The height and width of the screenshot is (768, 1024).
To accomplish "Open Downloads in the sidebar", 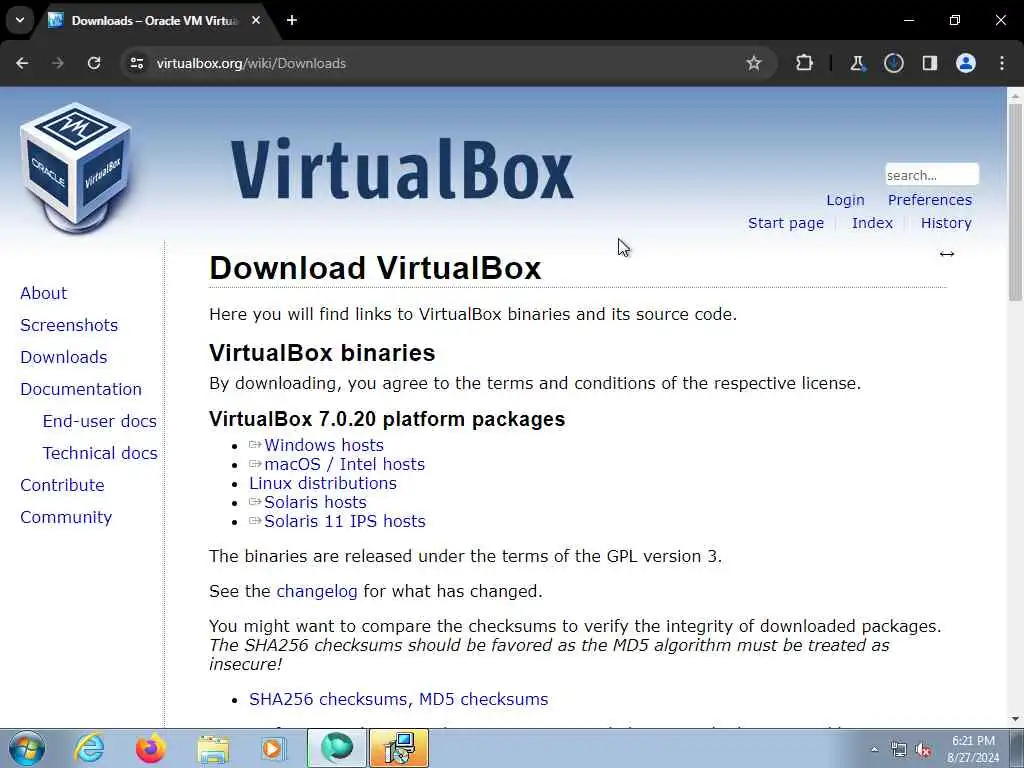I will pyautogui.click(x=63, y=357).
